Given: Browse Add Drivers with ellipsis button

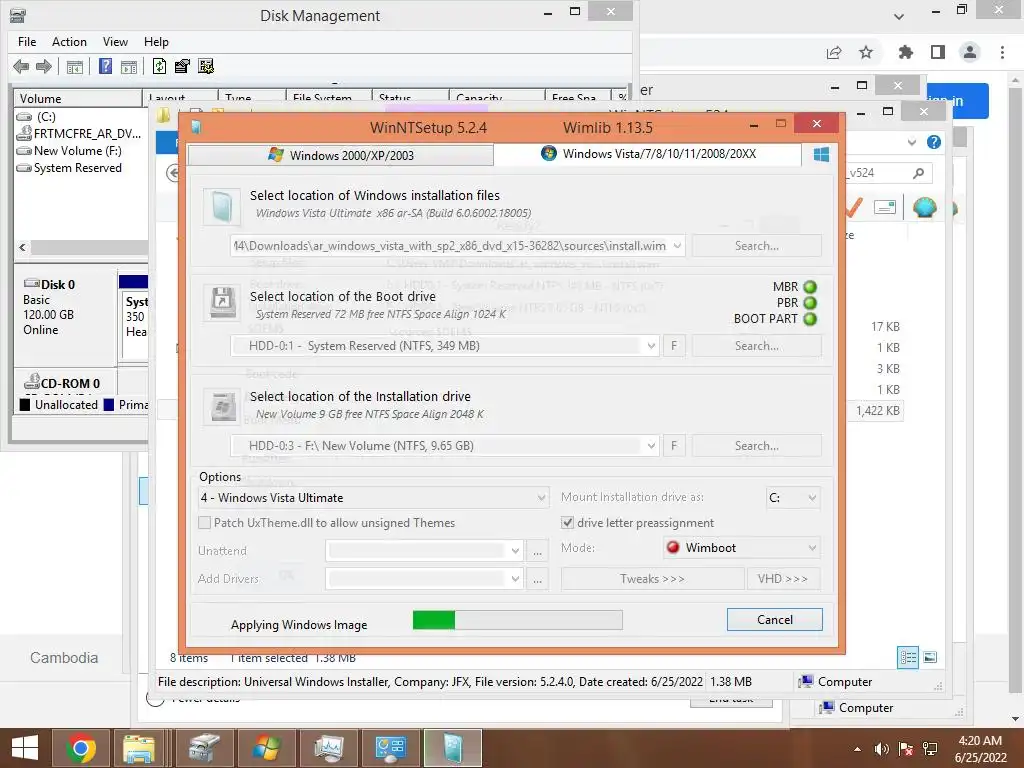Looking at the screenshot, I should click(x=537, y=579).
